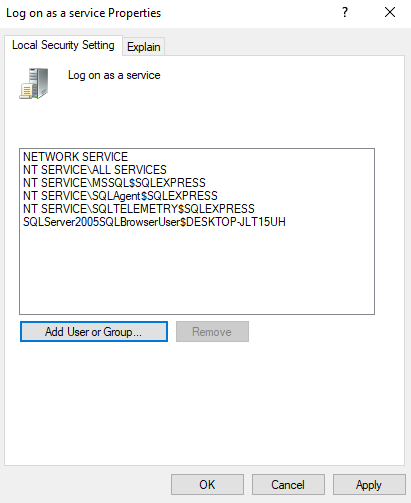The image size is (411, 503).
Task: Select NT SERVICE\SQLAgent$SQLEXPRESS entry
Action: pos(120,196)
